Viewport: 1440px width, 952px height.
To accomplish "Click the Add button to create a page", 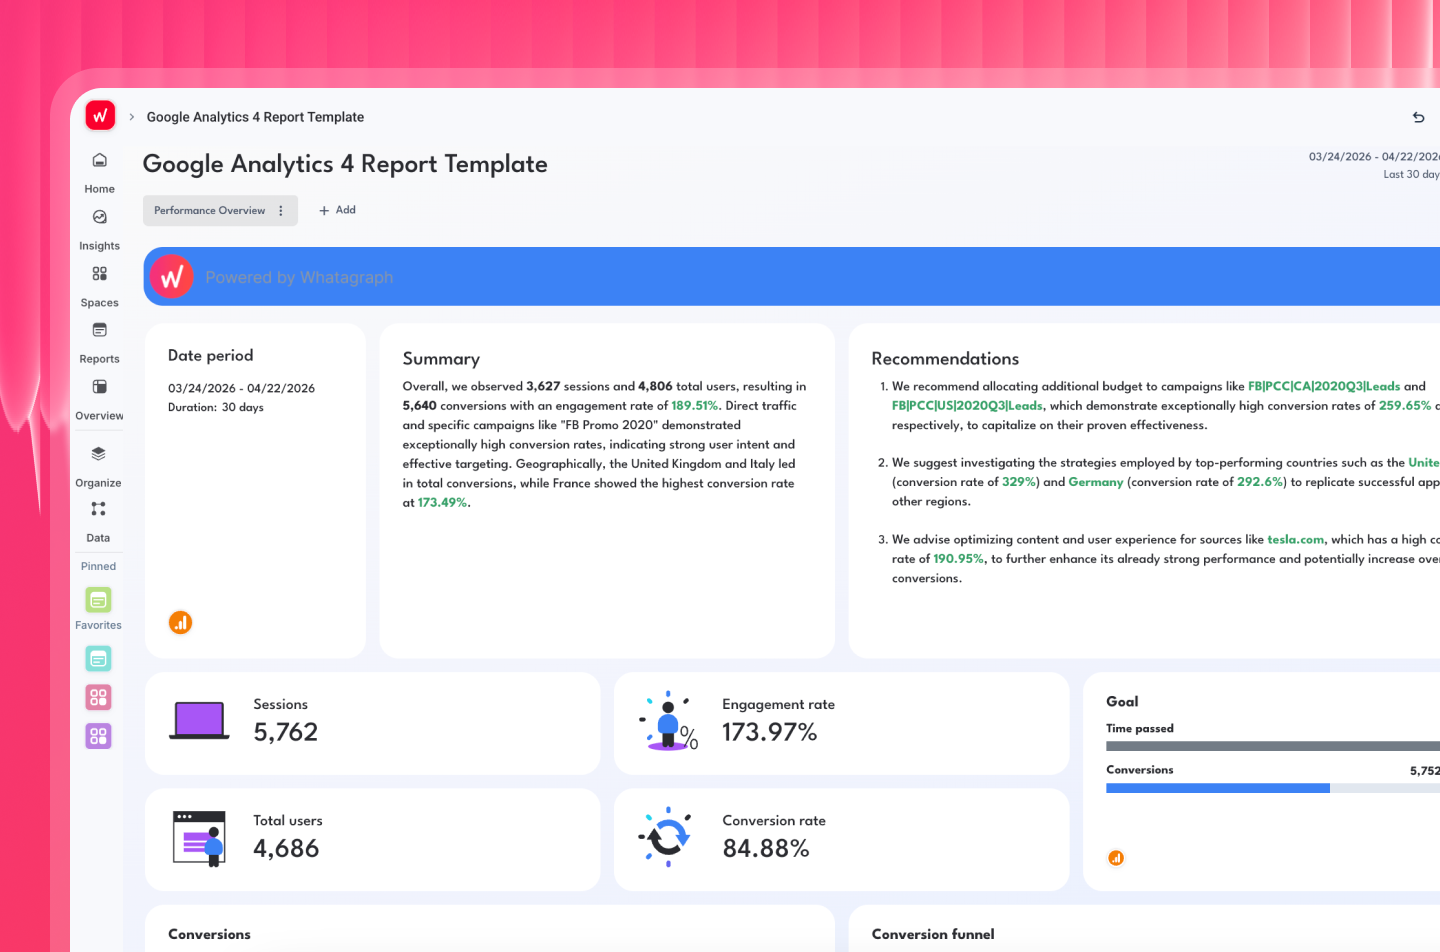I will tap(337, 210).
